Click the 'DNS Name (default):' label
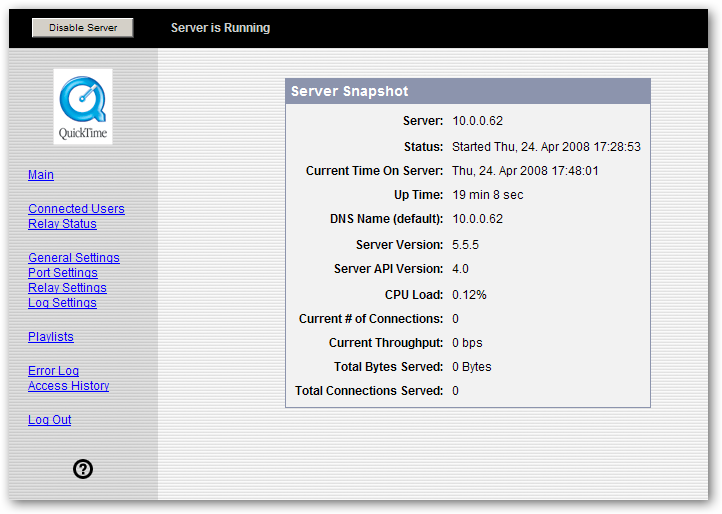The image size is (722, 514). click(x=386, y=219)
